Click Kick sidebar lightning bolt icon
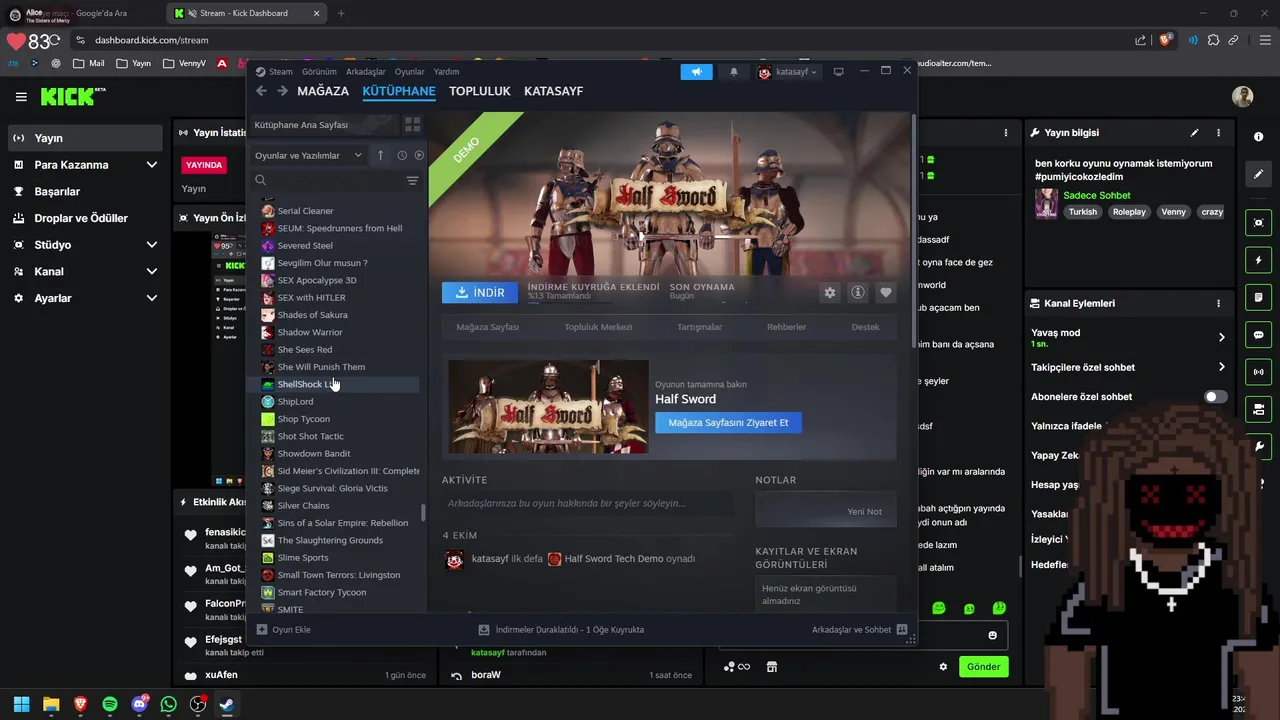Image resolution: width=1280 pixels, height=720 pixels. pos(1258,260)
